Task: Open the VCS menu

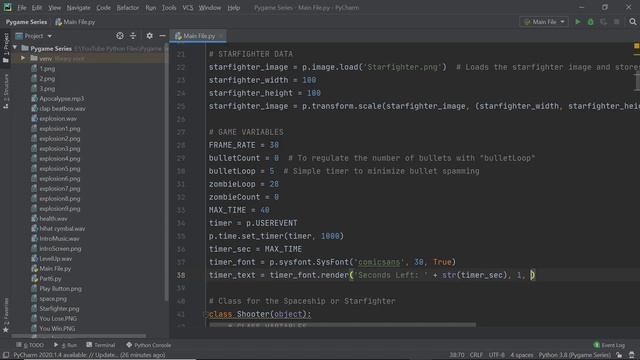Action: tap(188, 7)
